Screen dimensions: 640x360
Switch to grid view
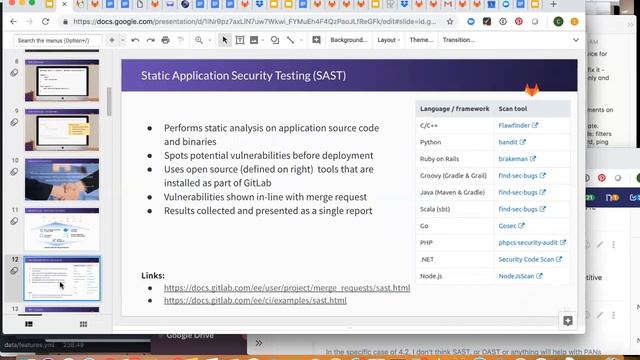click(x=83, y=324)
